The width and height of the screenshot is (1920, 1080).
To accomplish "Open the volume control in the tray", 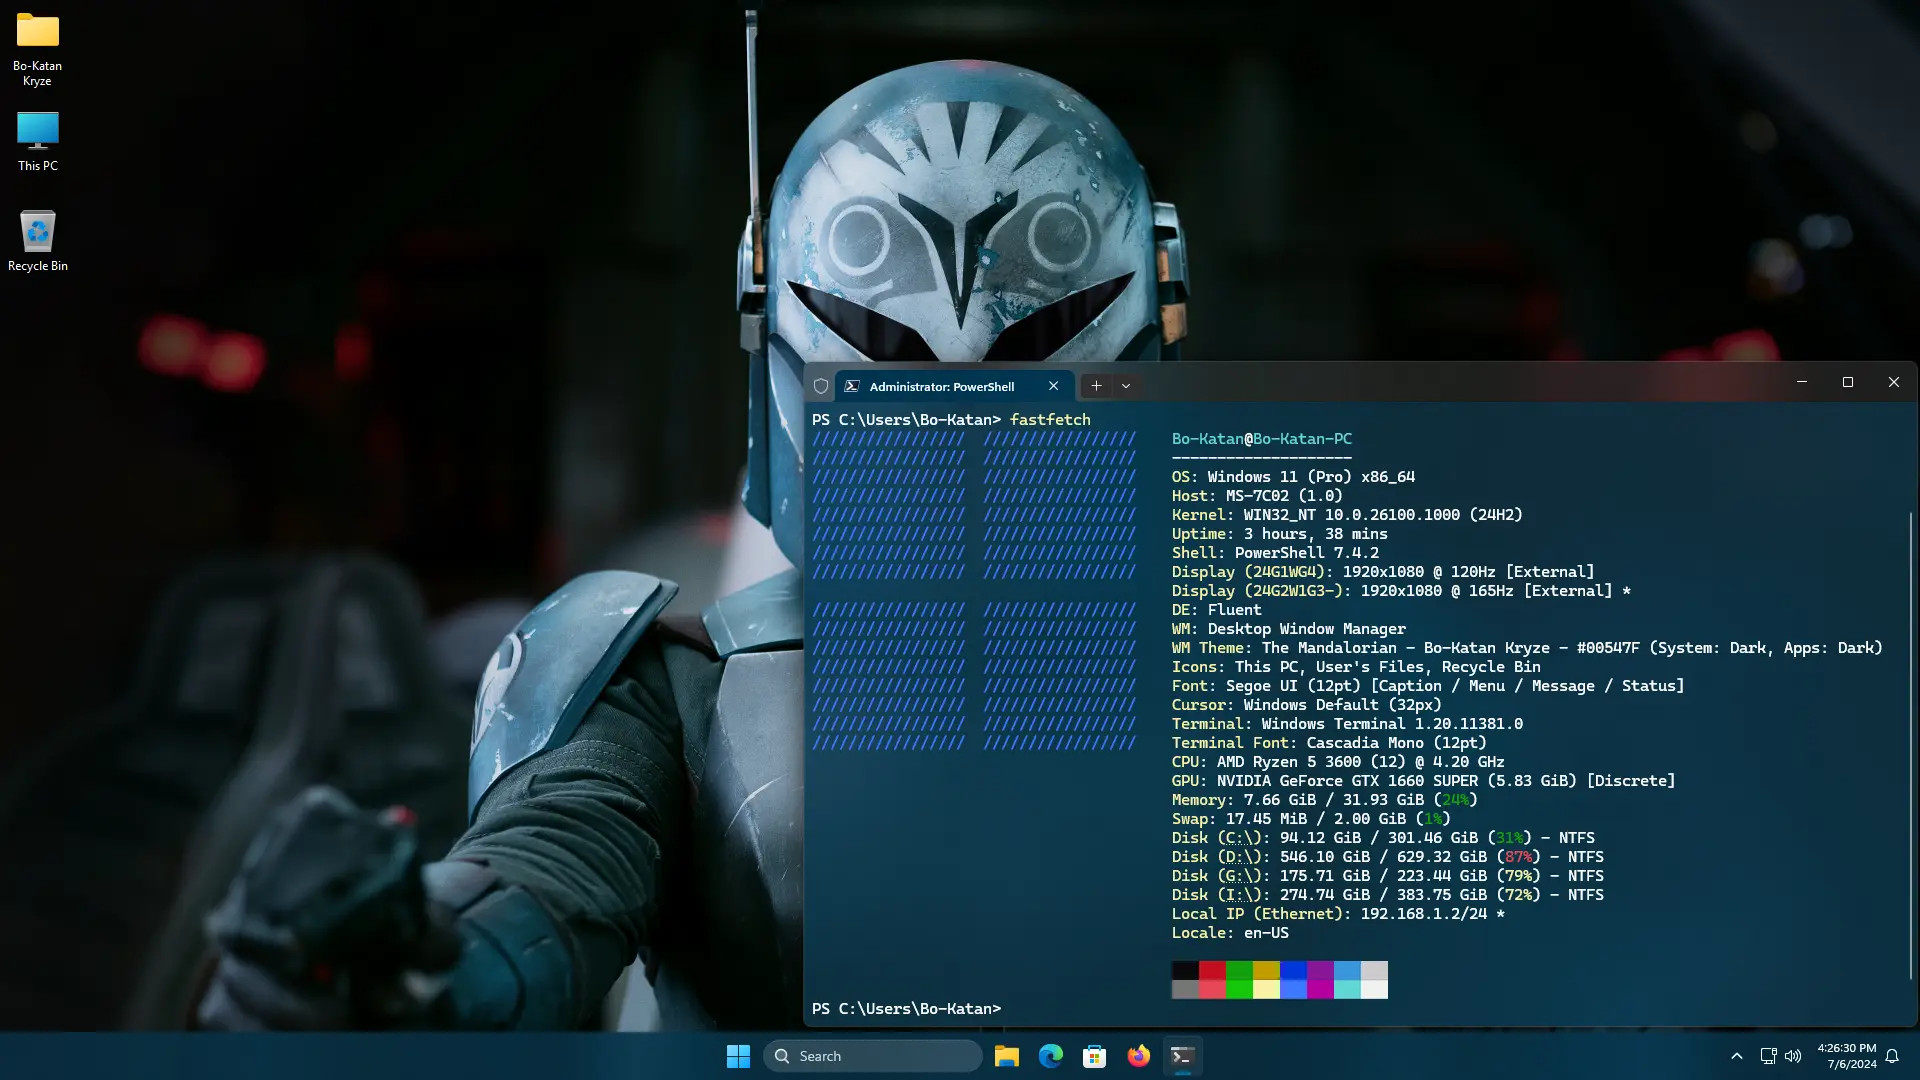I will pyautogui.click(x=1793, y=1056).
